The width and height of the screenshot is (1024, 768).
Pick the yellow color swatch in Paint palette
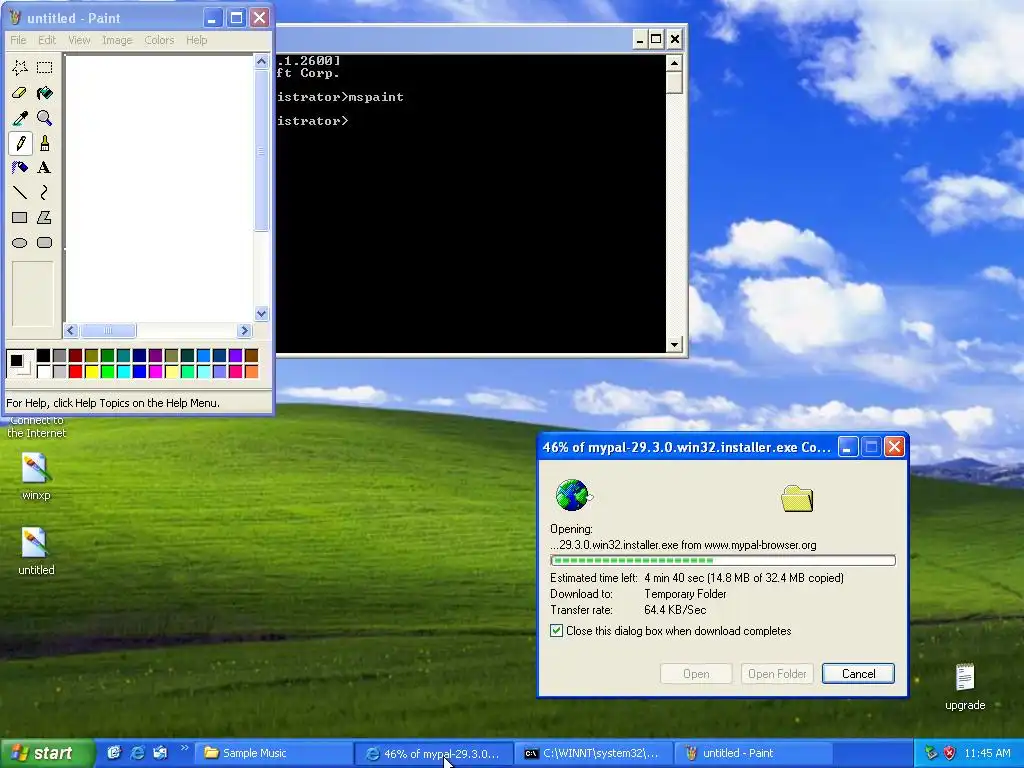pyautogui.click(x=91, y=372)
